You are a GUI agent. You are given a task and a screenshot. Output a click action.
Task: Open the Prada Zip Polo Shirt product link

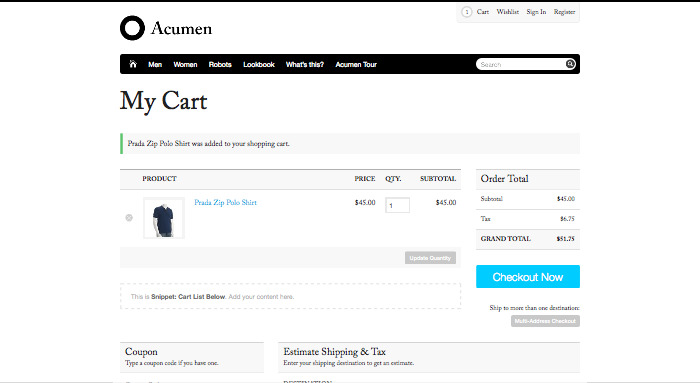pyautogui.click(x=225, y=202)
